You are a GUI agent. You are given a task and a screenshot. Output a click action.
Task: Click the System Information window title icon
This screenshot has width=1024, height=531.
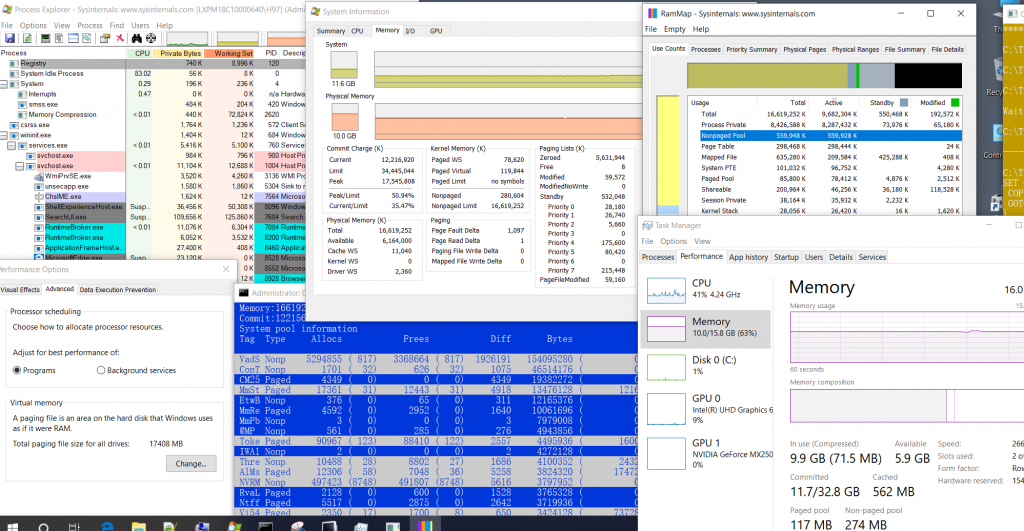(x=315, y=12)
